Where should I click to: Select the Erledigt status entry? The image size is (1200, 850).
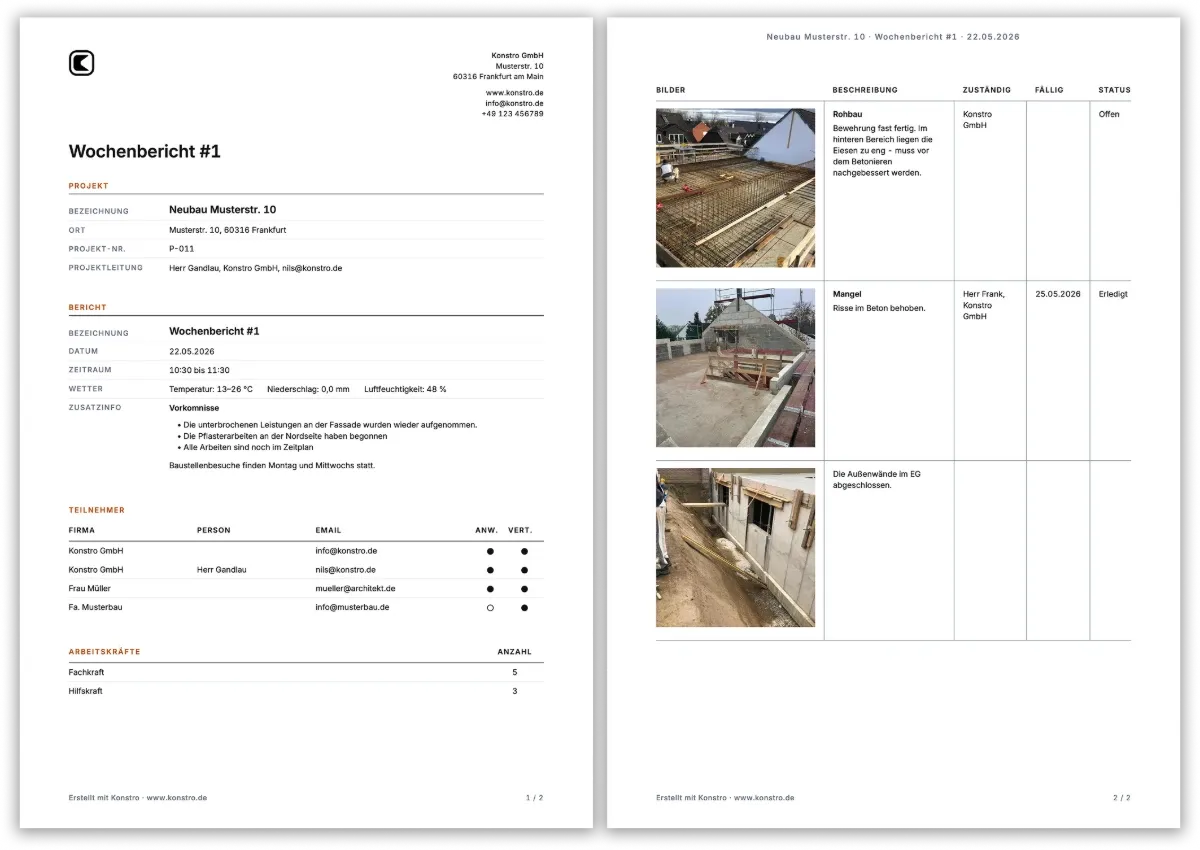(x=1113, y=295)
